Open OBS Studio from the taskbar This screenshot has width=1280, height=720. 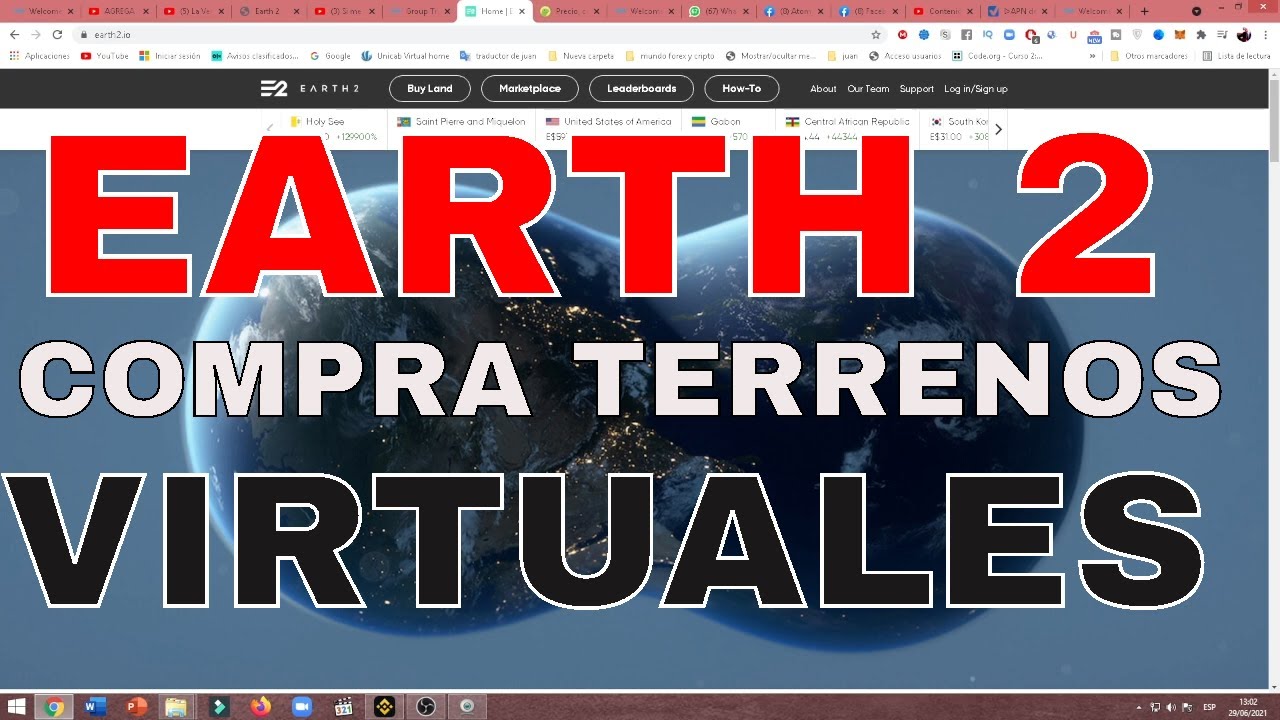[x=424, y=706]
